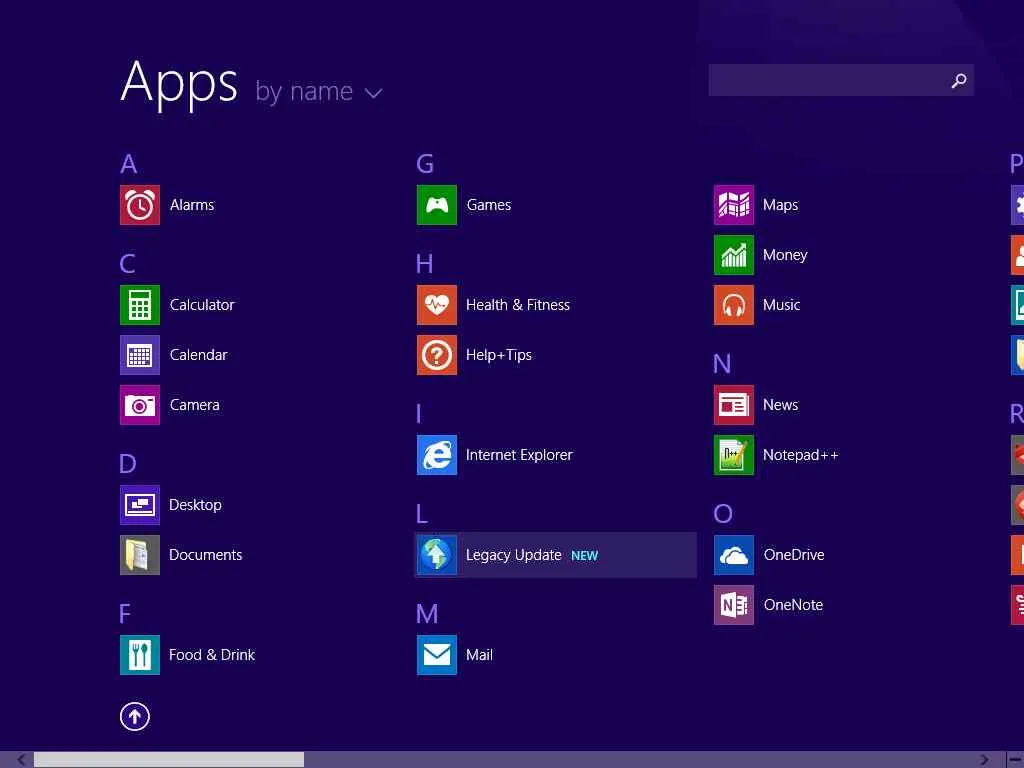The width and height of the screenshot is (1024, 768).
Task: Open the Mail app icon
Action: (437, 655)
